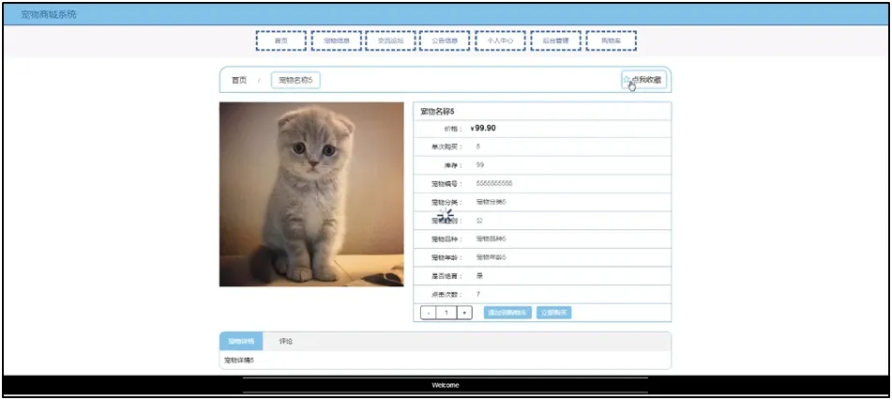The height and width of the screenshot is (400, 892).
Task: Open the 公告信息 announcements menu
Action: [x=445, y=41]
